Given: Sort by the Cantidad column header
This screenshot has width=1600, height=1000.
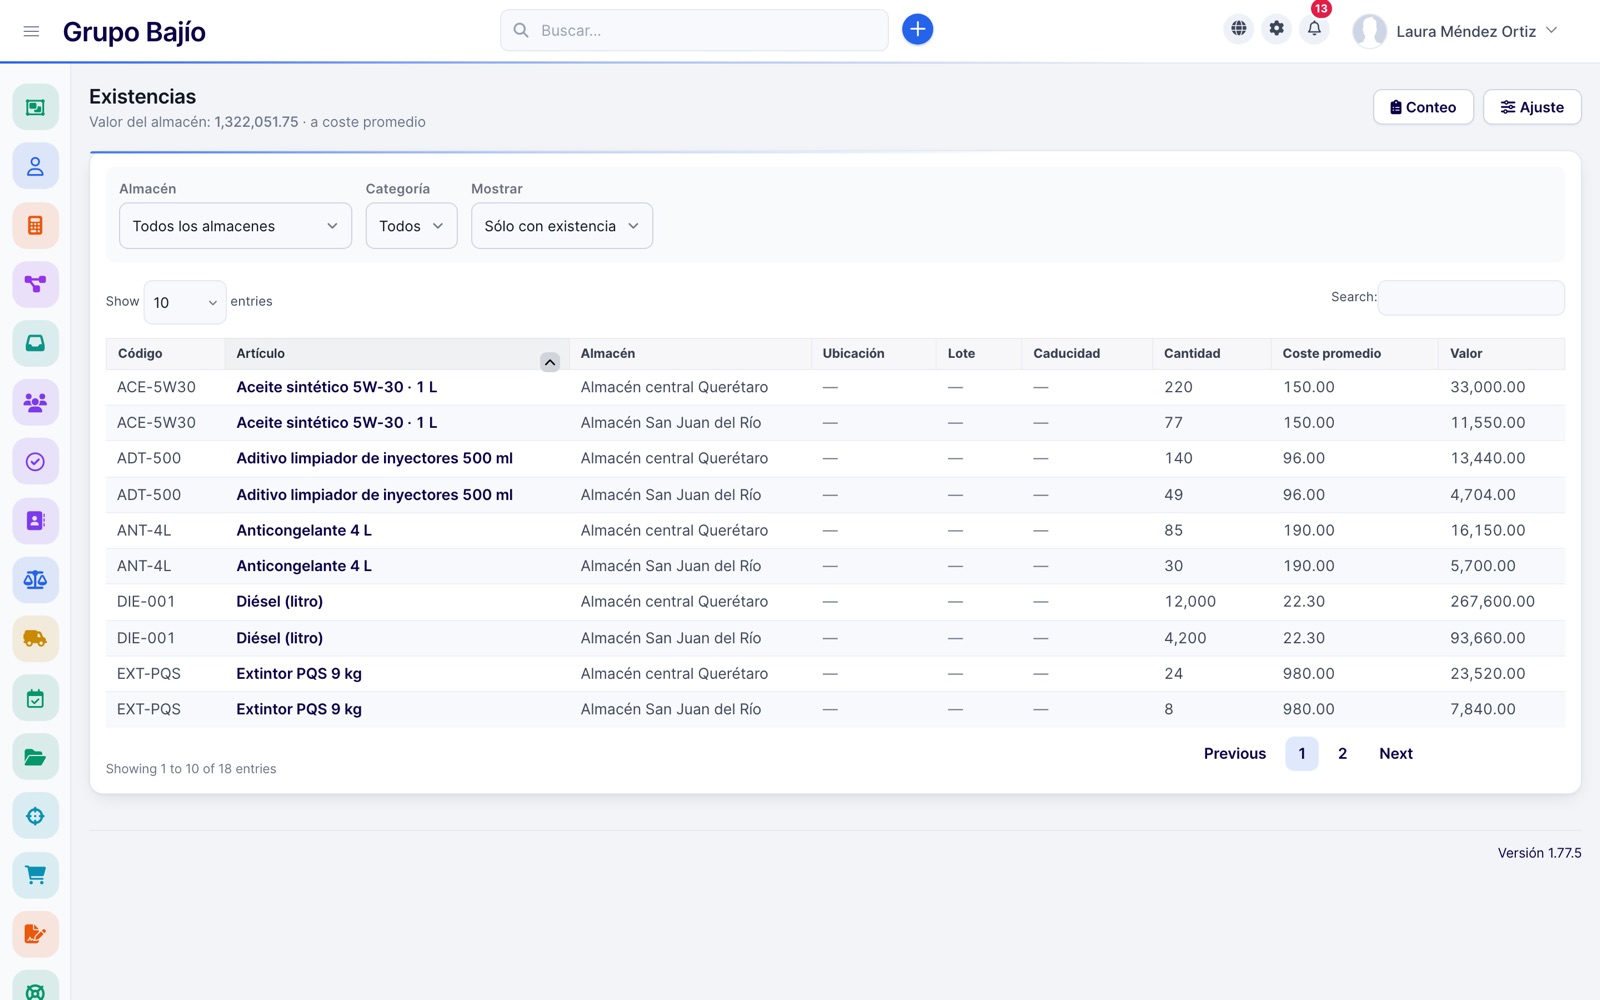Looking at the screenshot, I should tap(1211, 354).
